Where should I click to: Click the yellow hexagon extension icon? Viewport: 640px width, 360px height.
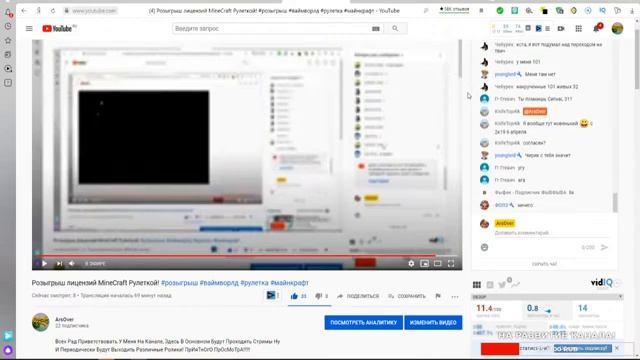(x=574, y=11)
